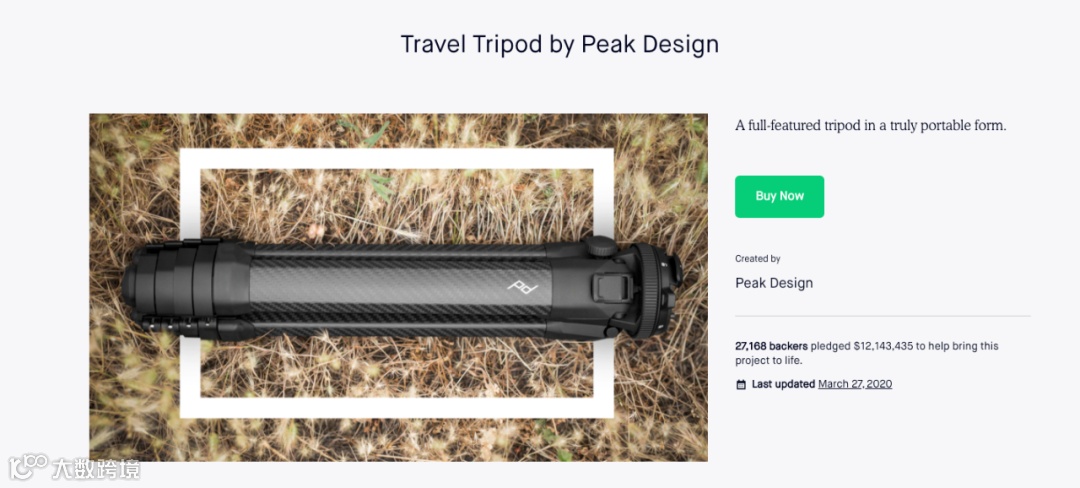
Task: Open the March 27, 2020 update link
Action: tap(855, 384)
